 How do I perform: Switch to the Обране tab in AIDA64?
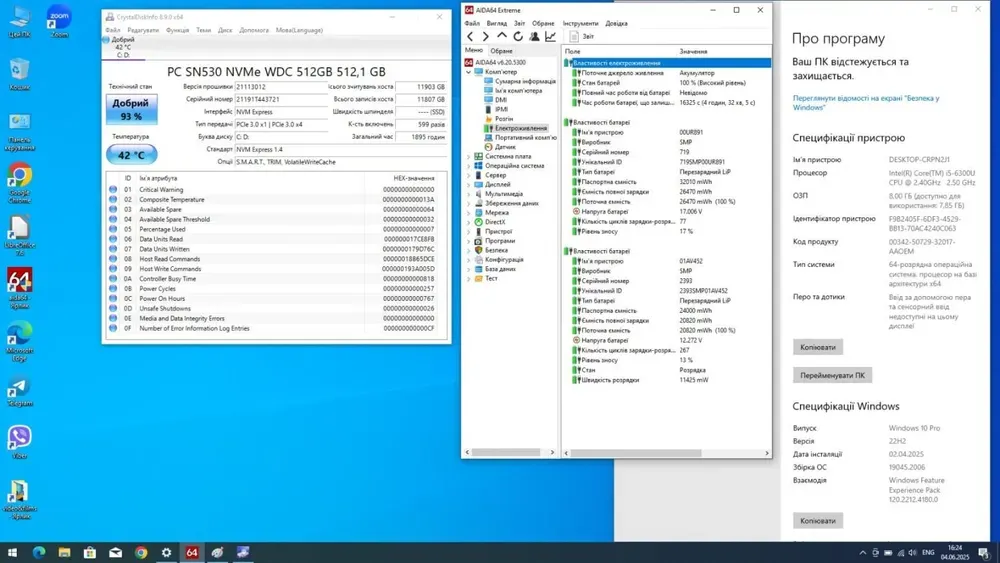point(501,51)
